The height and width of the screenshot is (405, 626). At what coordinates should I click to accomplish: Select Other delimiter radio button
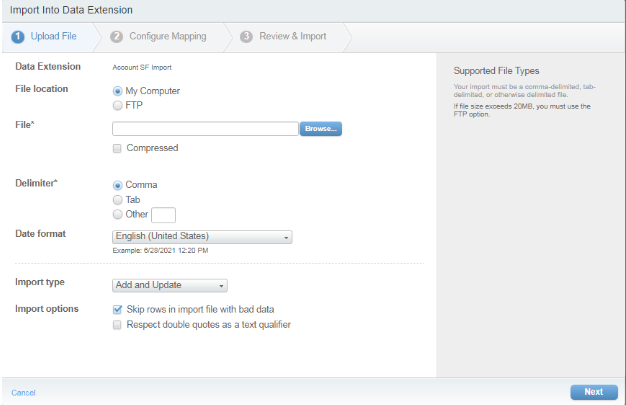click(x=118, y=214)
